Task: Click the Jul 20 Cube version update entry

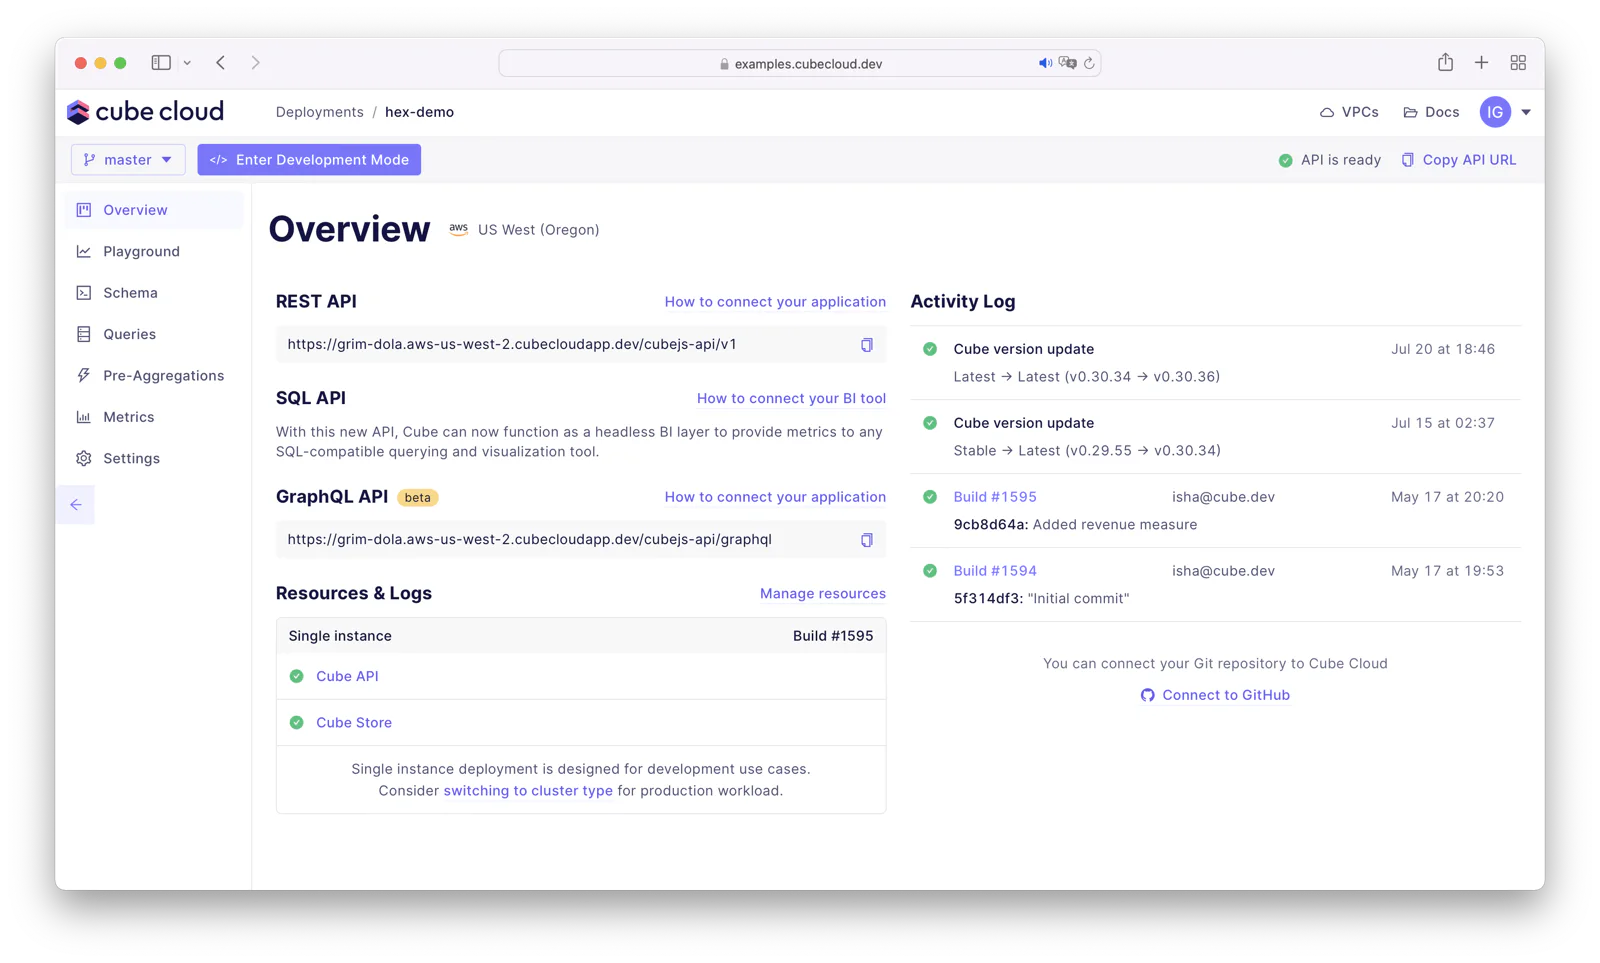Action: [1215, 363]
